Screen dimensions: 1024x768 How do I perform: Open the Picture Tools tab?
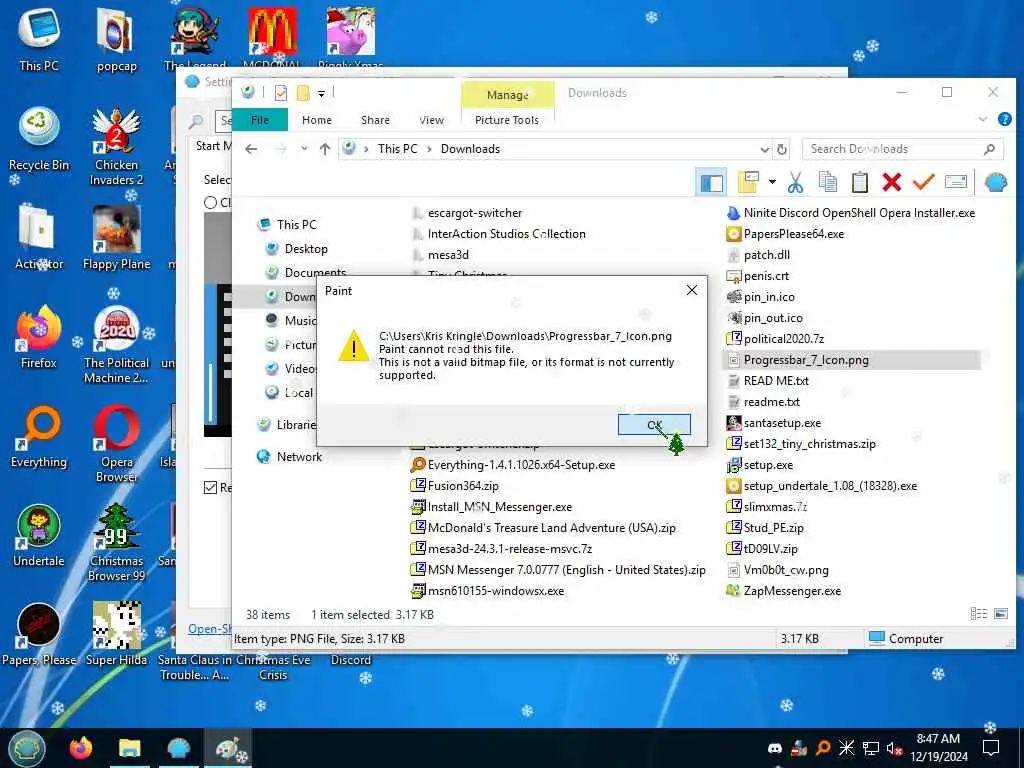507,120
